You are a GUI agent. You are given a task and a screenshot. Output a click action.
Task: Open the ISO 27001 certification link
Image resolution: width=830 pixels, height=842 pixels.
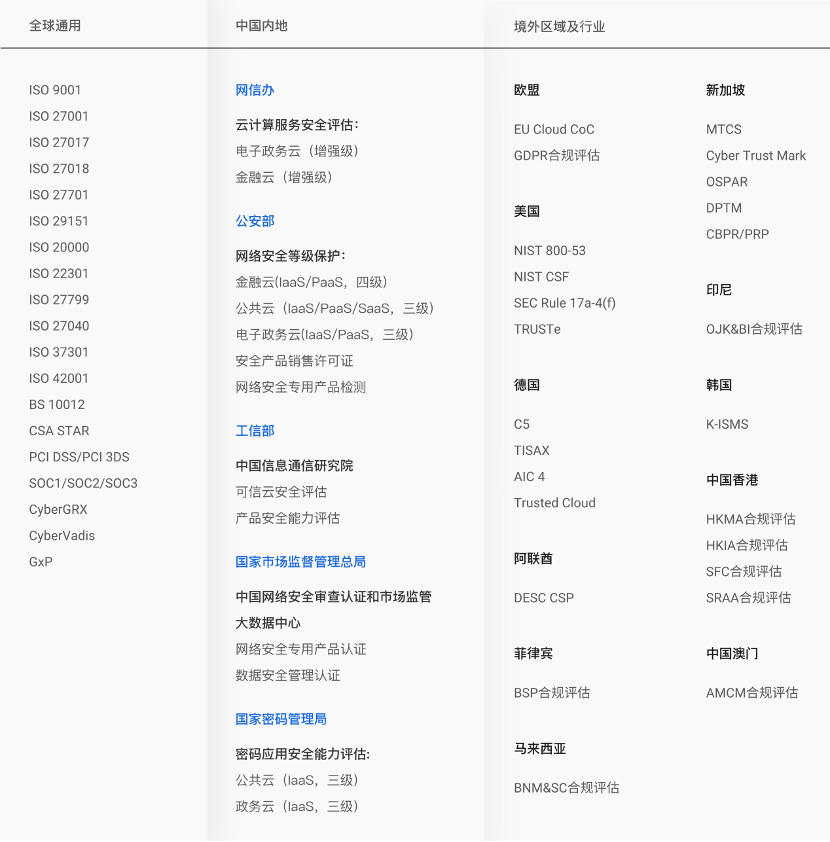(59, 116)
